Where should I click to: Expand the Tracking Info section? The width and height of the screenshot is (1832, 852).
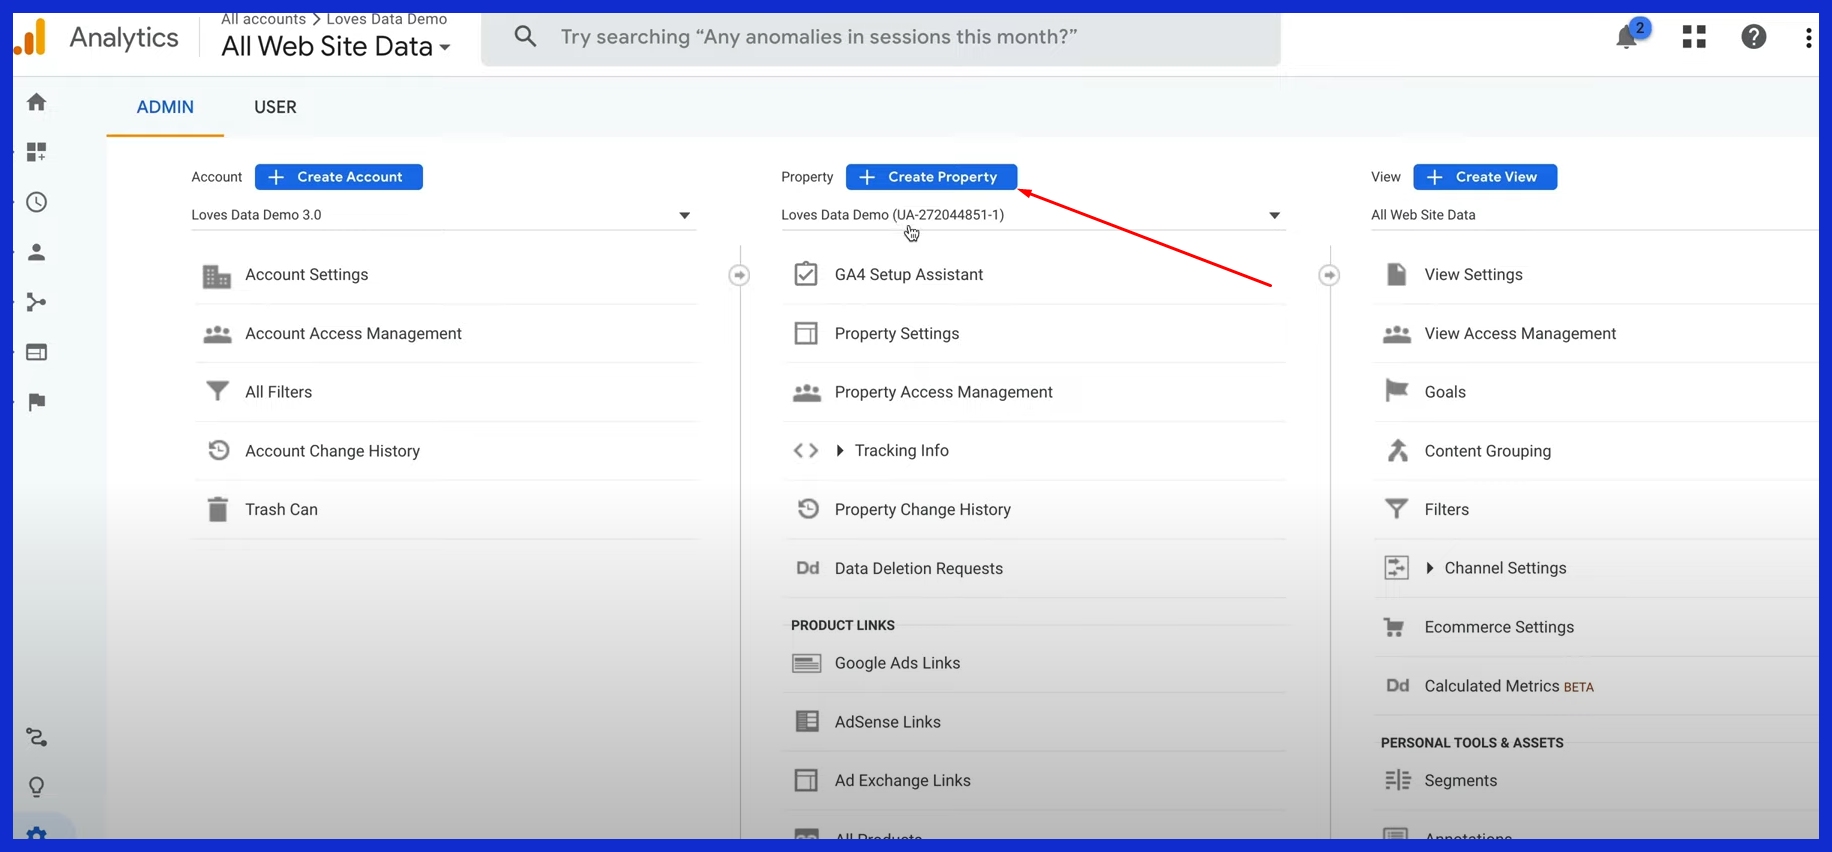tap(840, 451)
